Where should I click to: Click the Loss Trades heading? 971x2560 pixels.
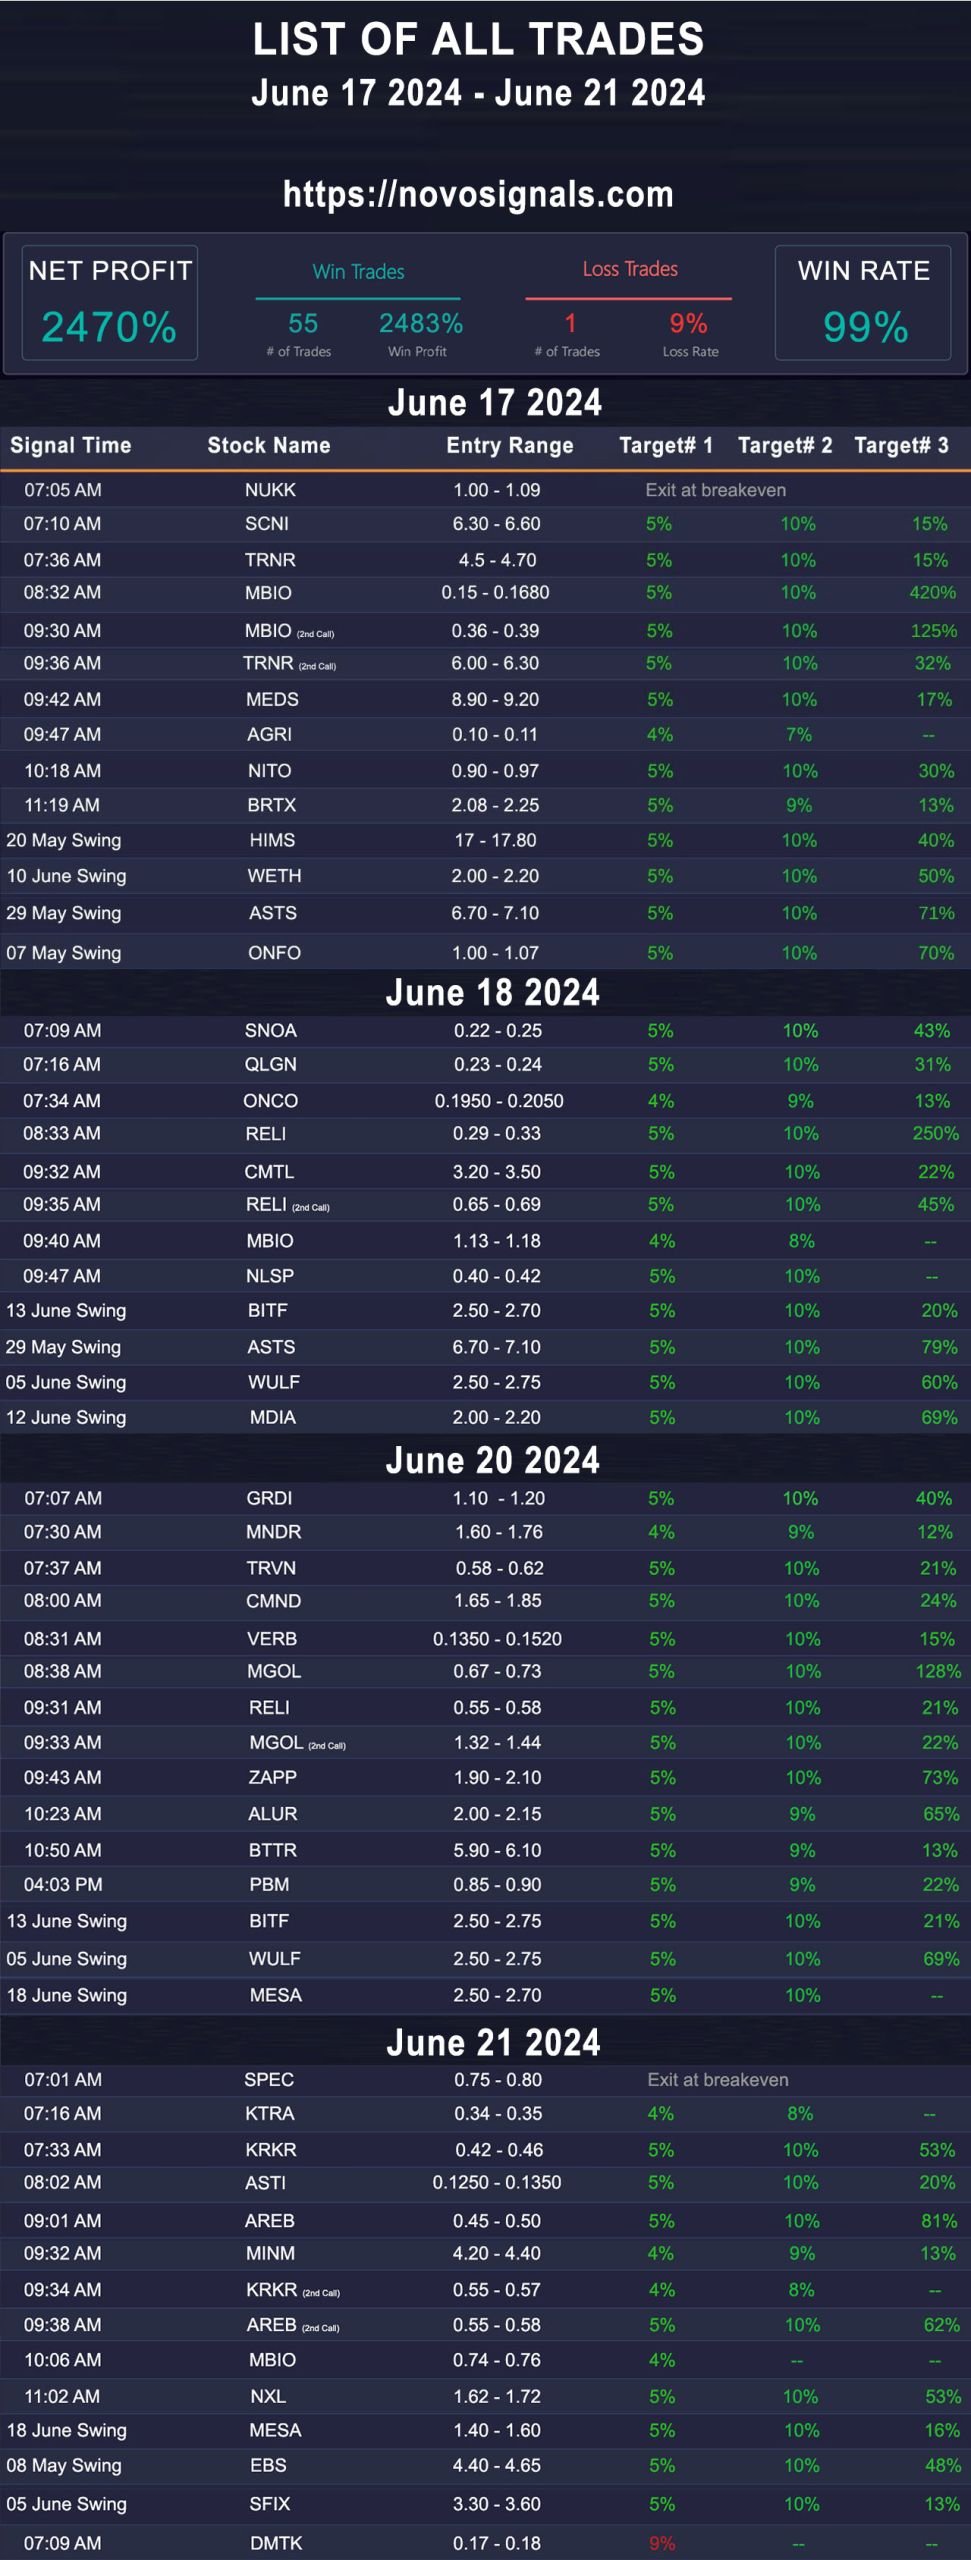tap(630, 269)
